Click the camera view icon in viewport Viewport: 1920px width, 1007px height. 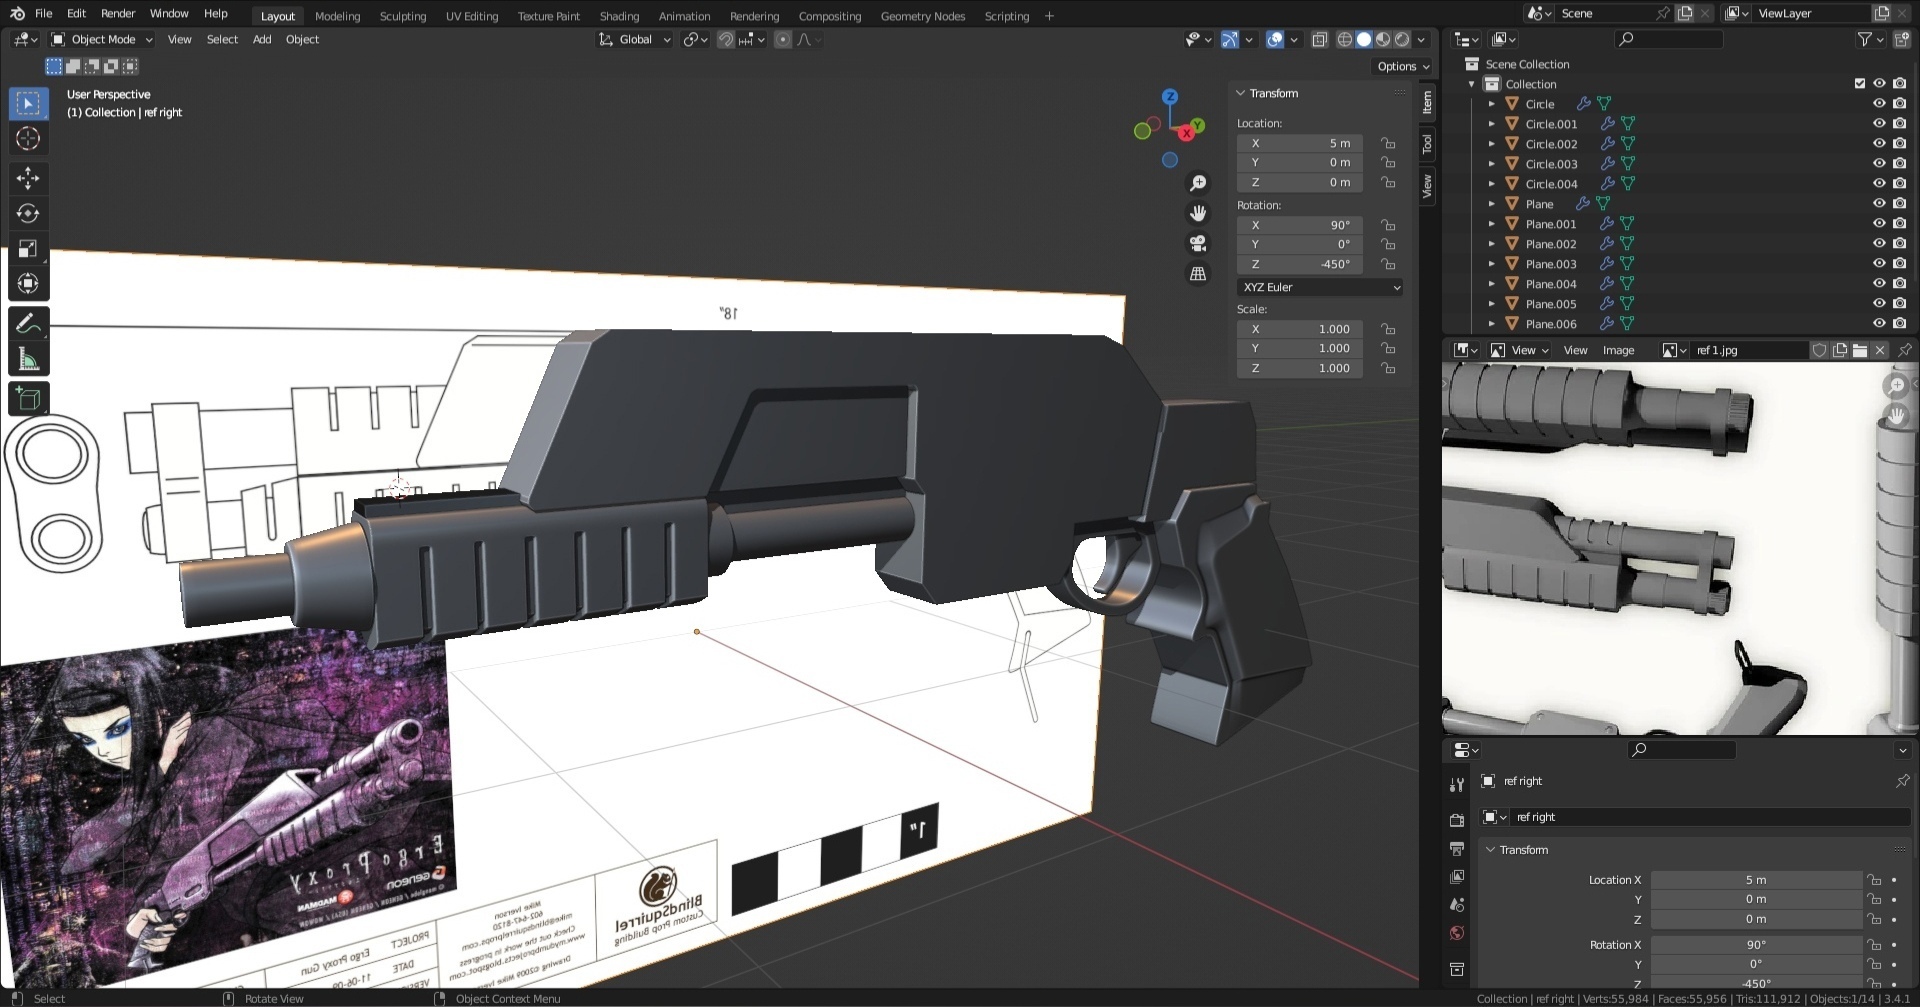(1197, 243)
